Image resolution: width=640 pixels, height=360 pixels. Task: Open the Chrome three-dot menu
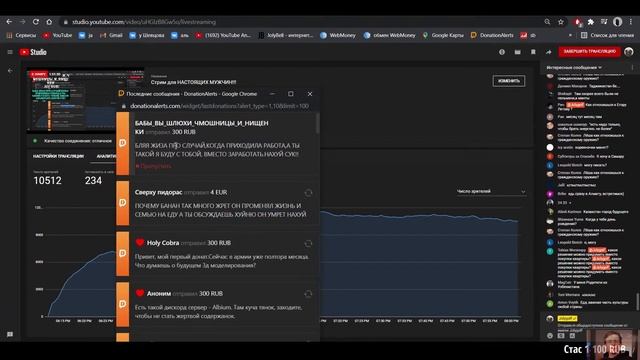coord(631,22)
